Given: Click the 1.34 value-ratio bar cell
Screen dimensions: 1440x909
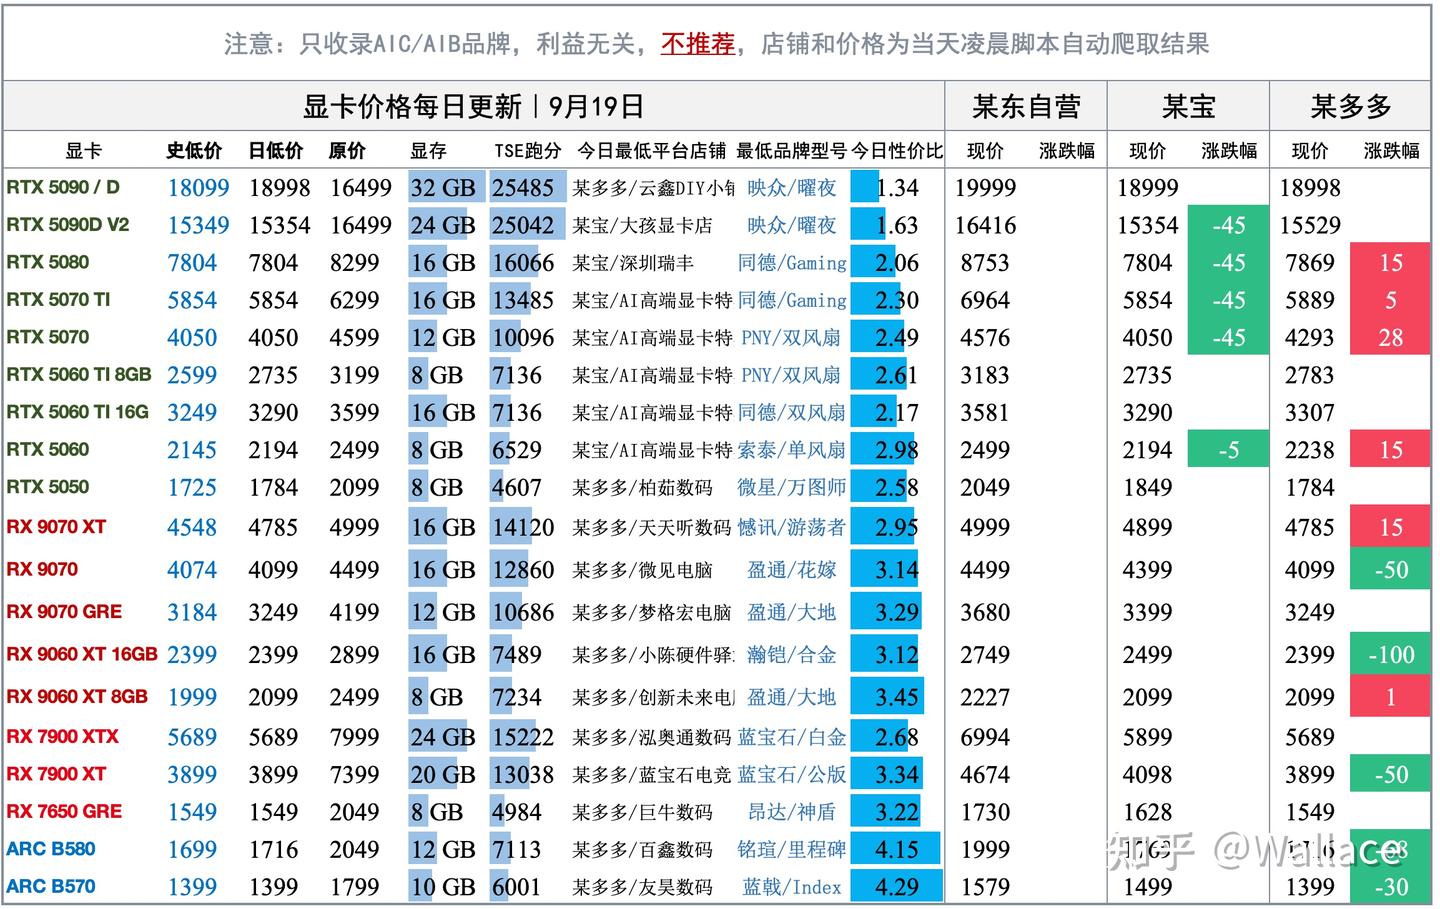Looking at the screenshot, I should (896, 188).
